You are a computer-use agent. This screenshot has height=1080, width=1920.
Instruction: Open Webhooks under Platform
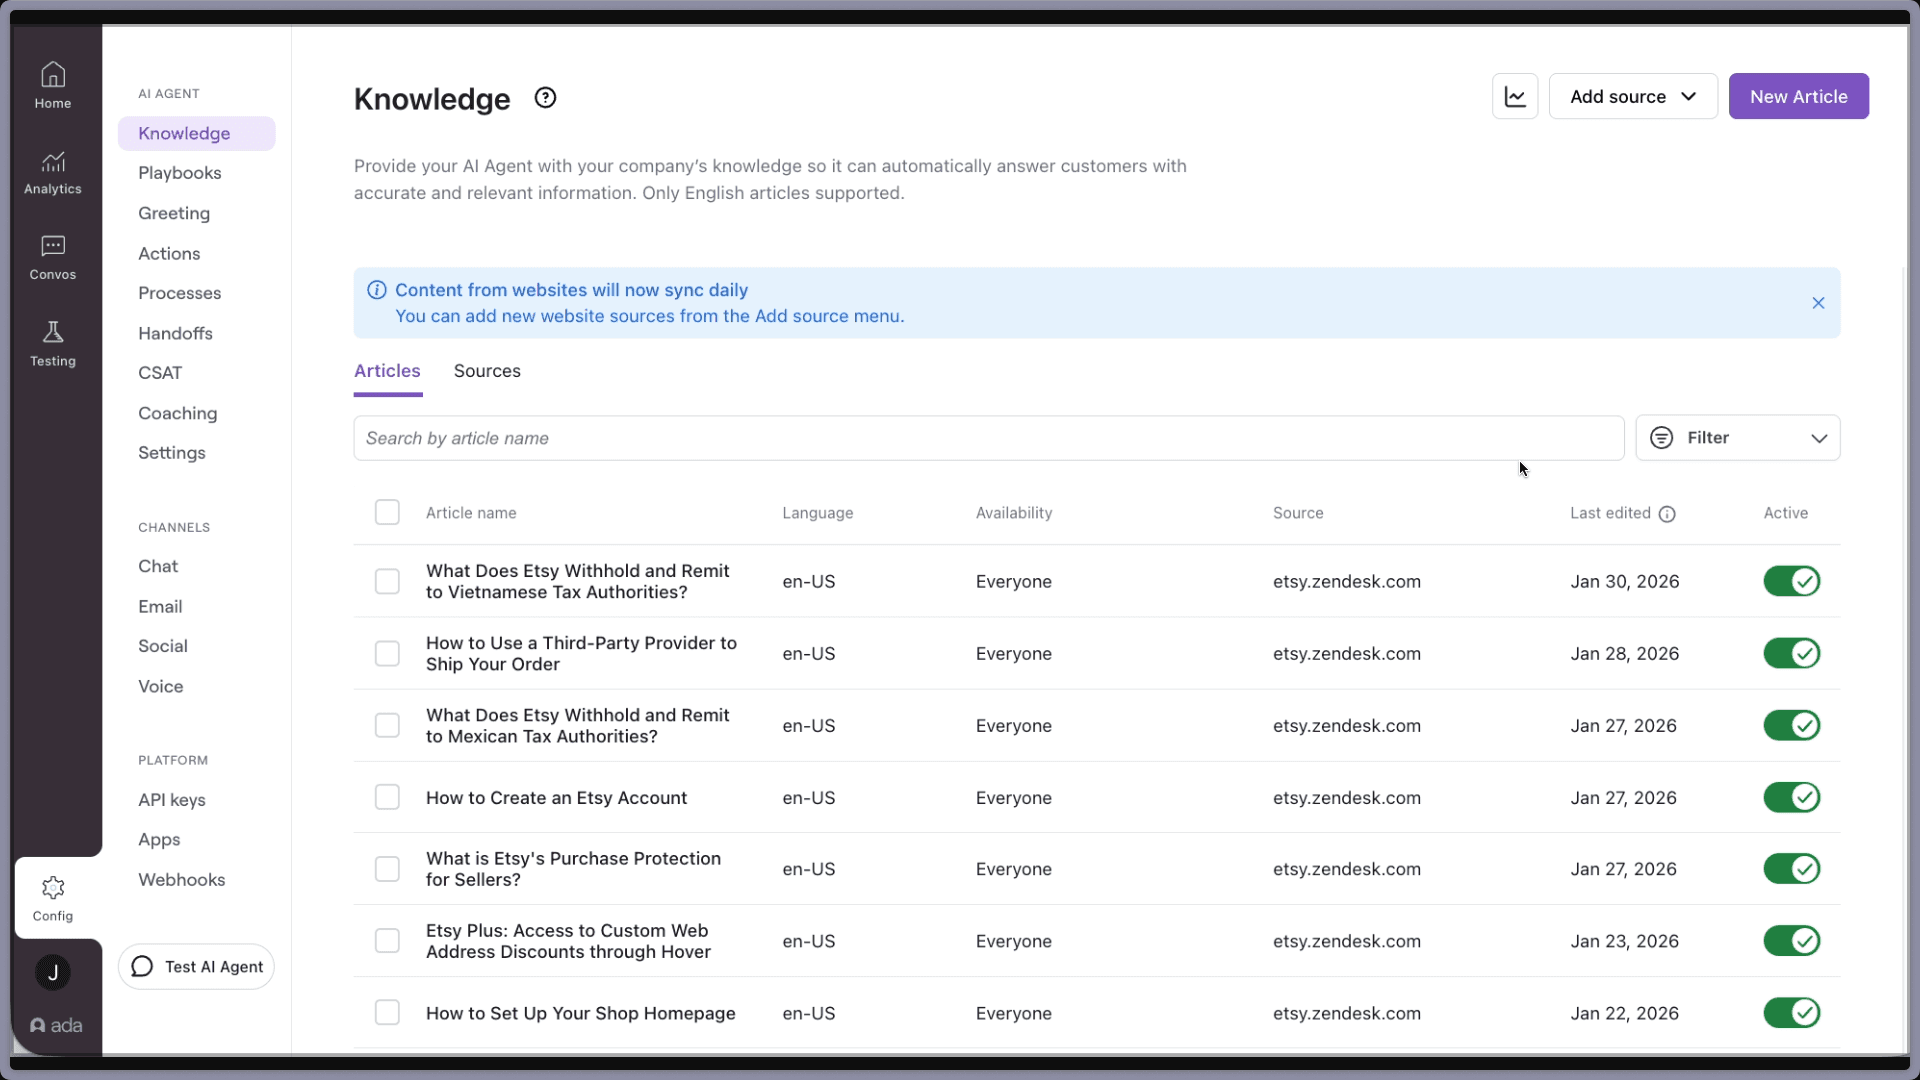click(182, 880)
